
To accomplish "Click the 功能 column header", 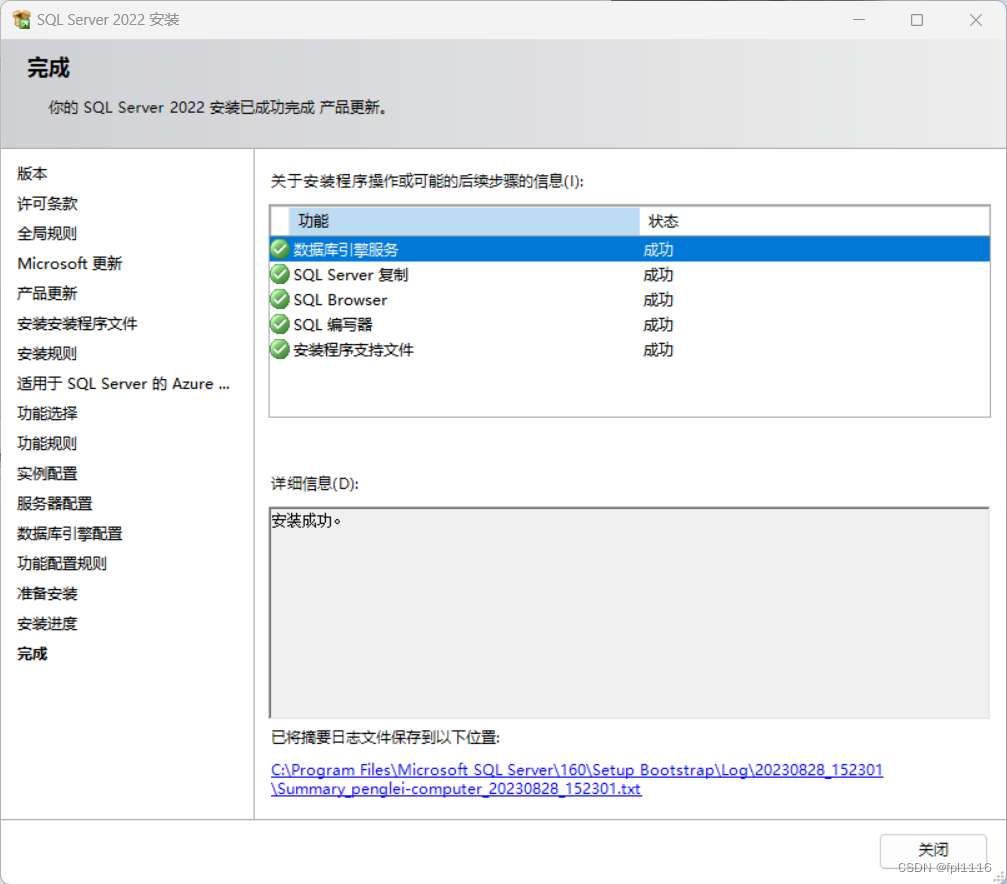I will coord(464,221).
